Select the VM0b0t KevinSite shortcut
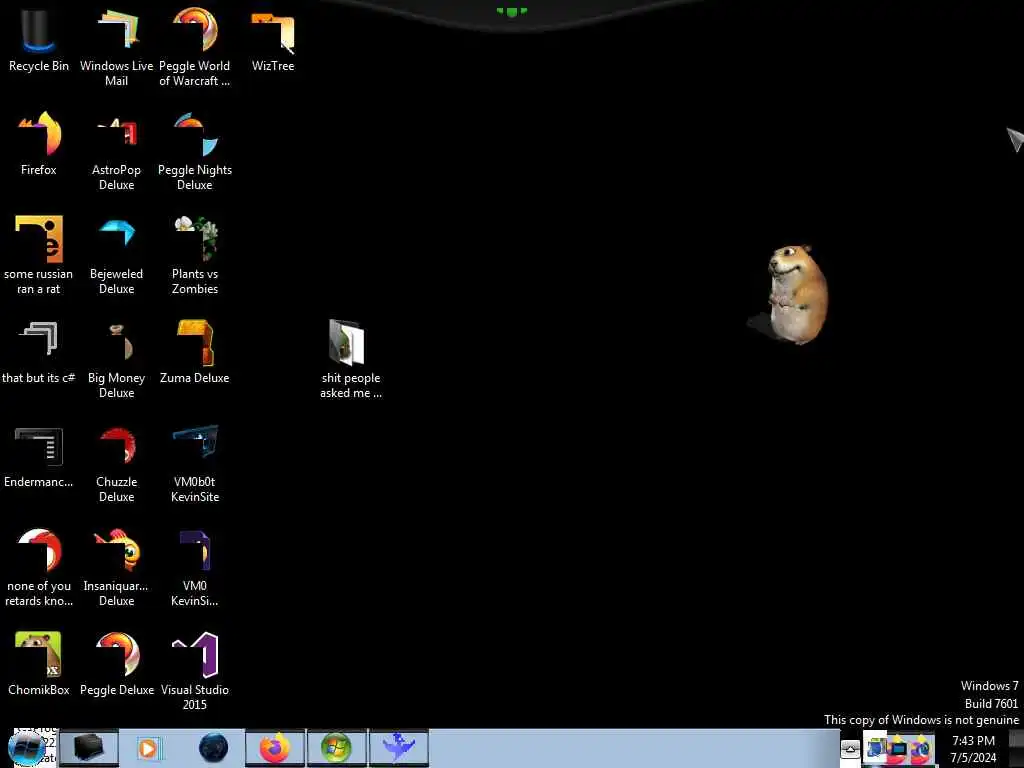Image resolution: width=1024 pixels, height=768 pixels. 195,464
